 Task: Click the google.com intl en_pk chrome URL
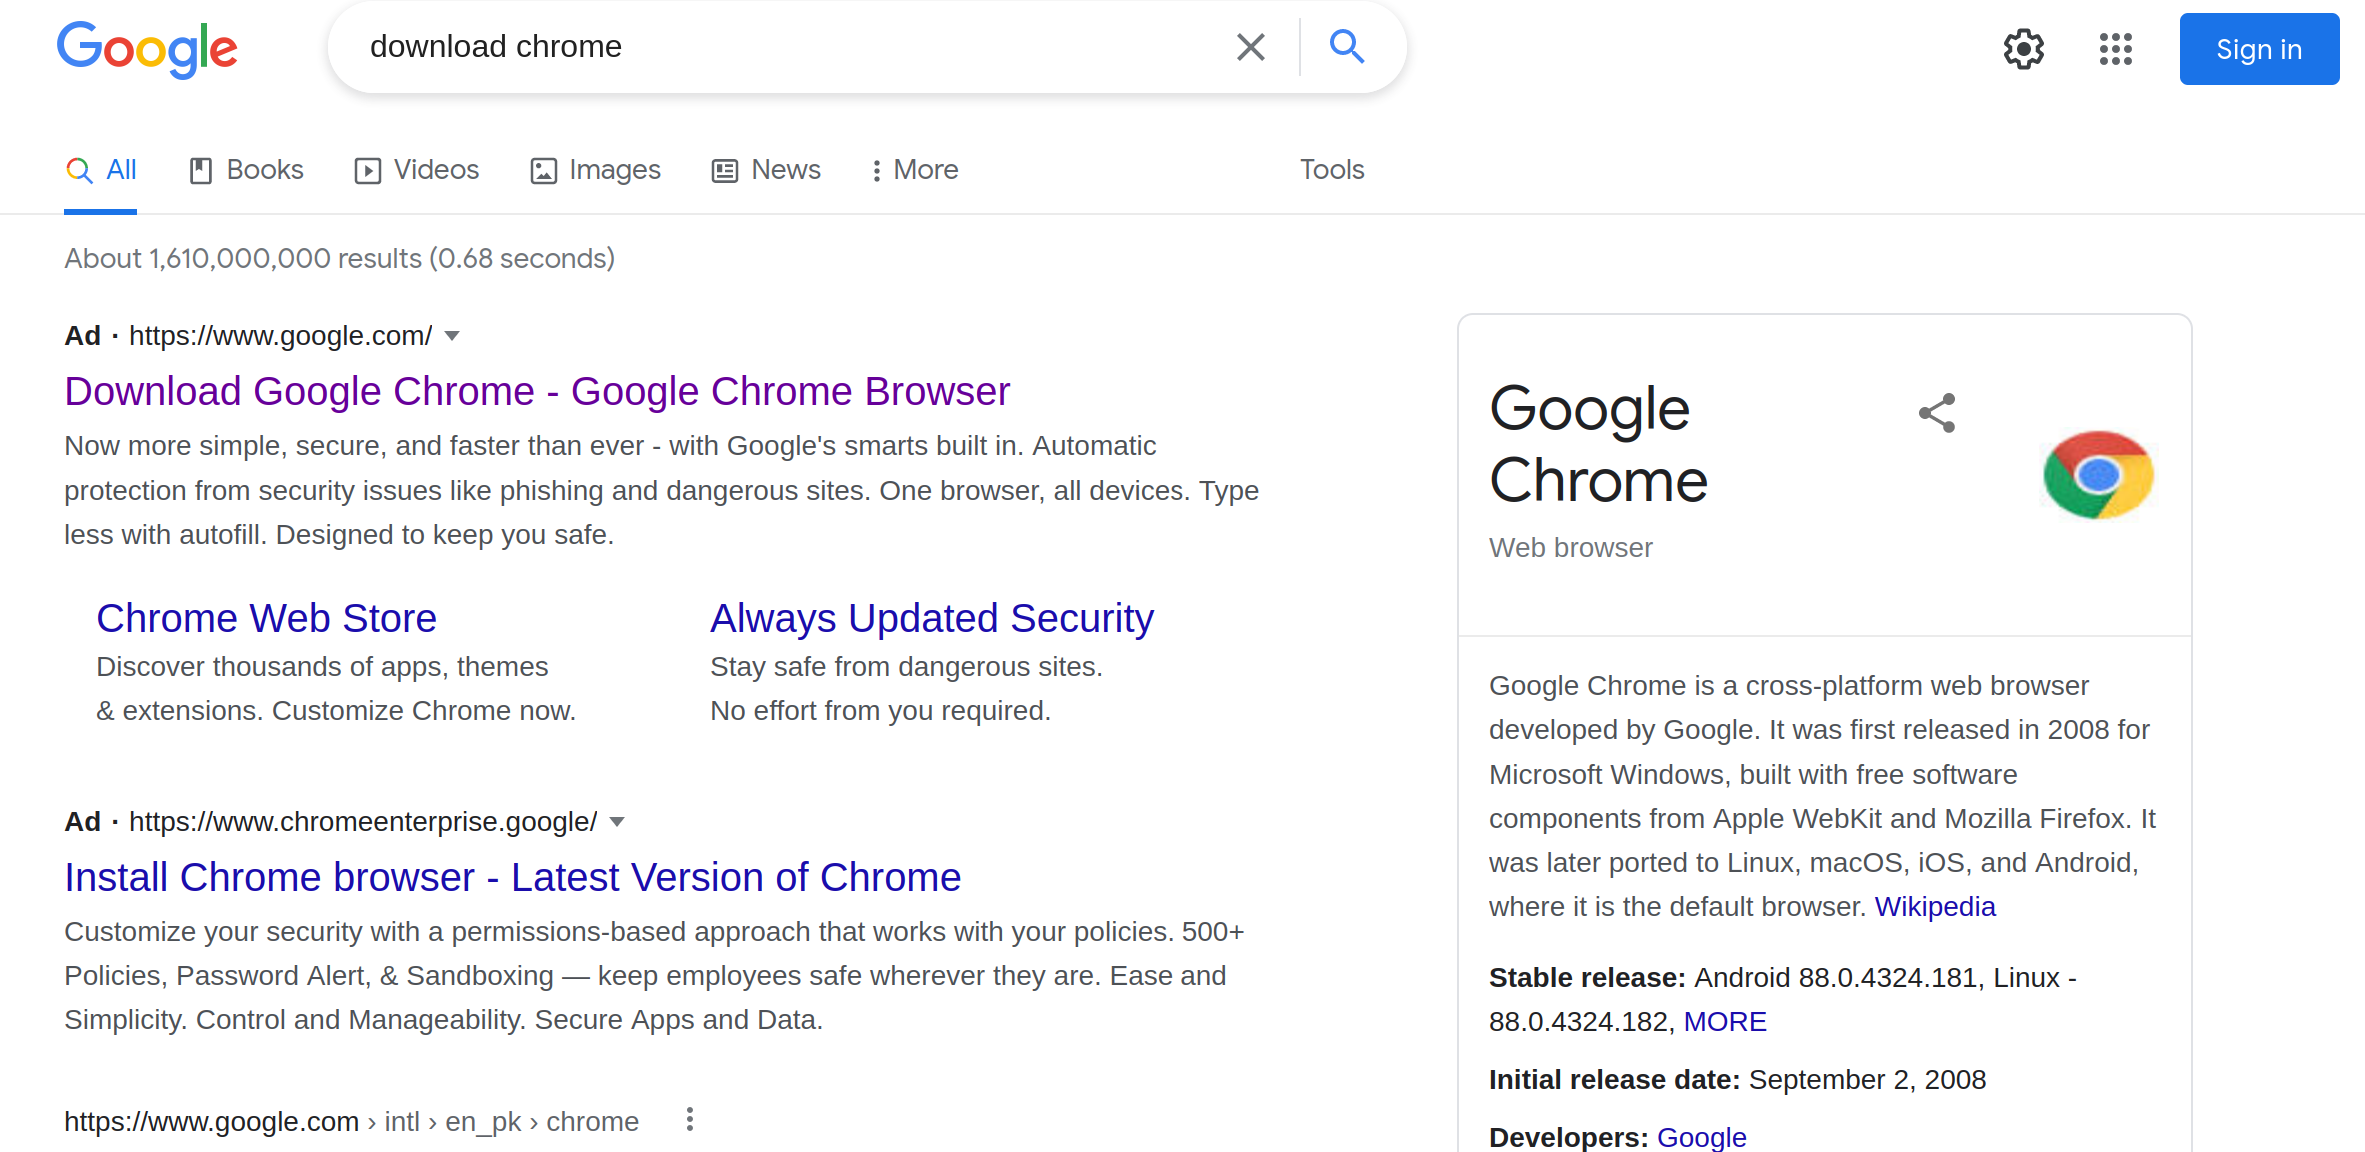click(351, 1122)
